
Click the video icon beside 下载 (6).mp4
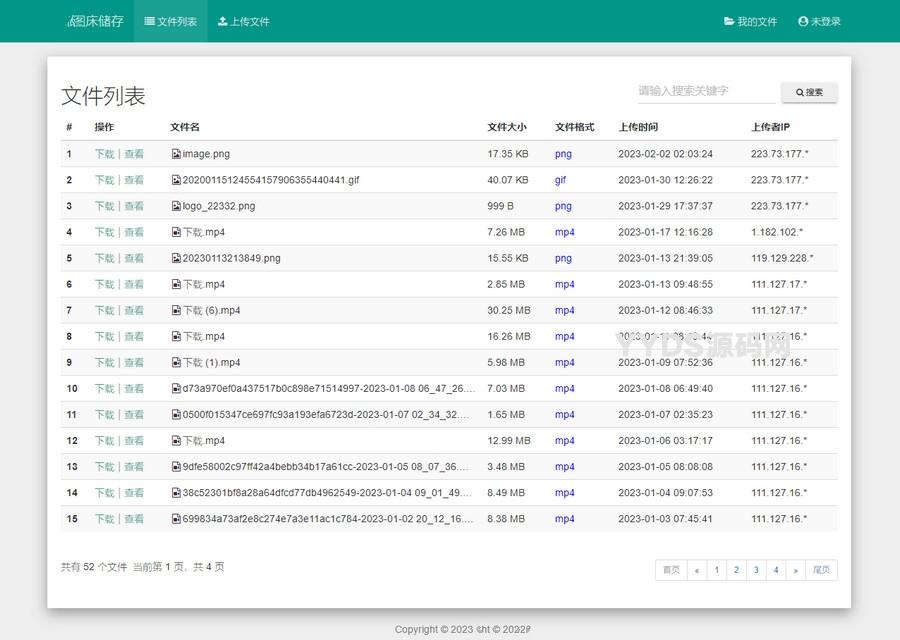pyautogui.click(x=176, y=310)
